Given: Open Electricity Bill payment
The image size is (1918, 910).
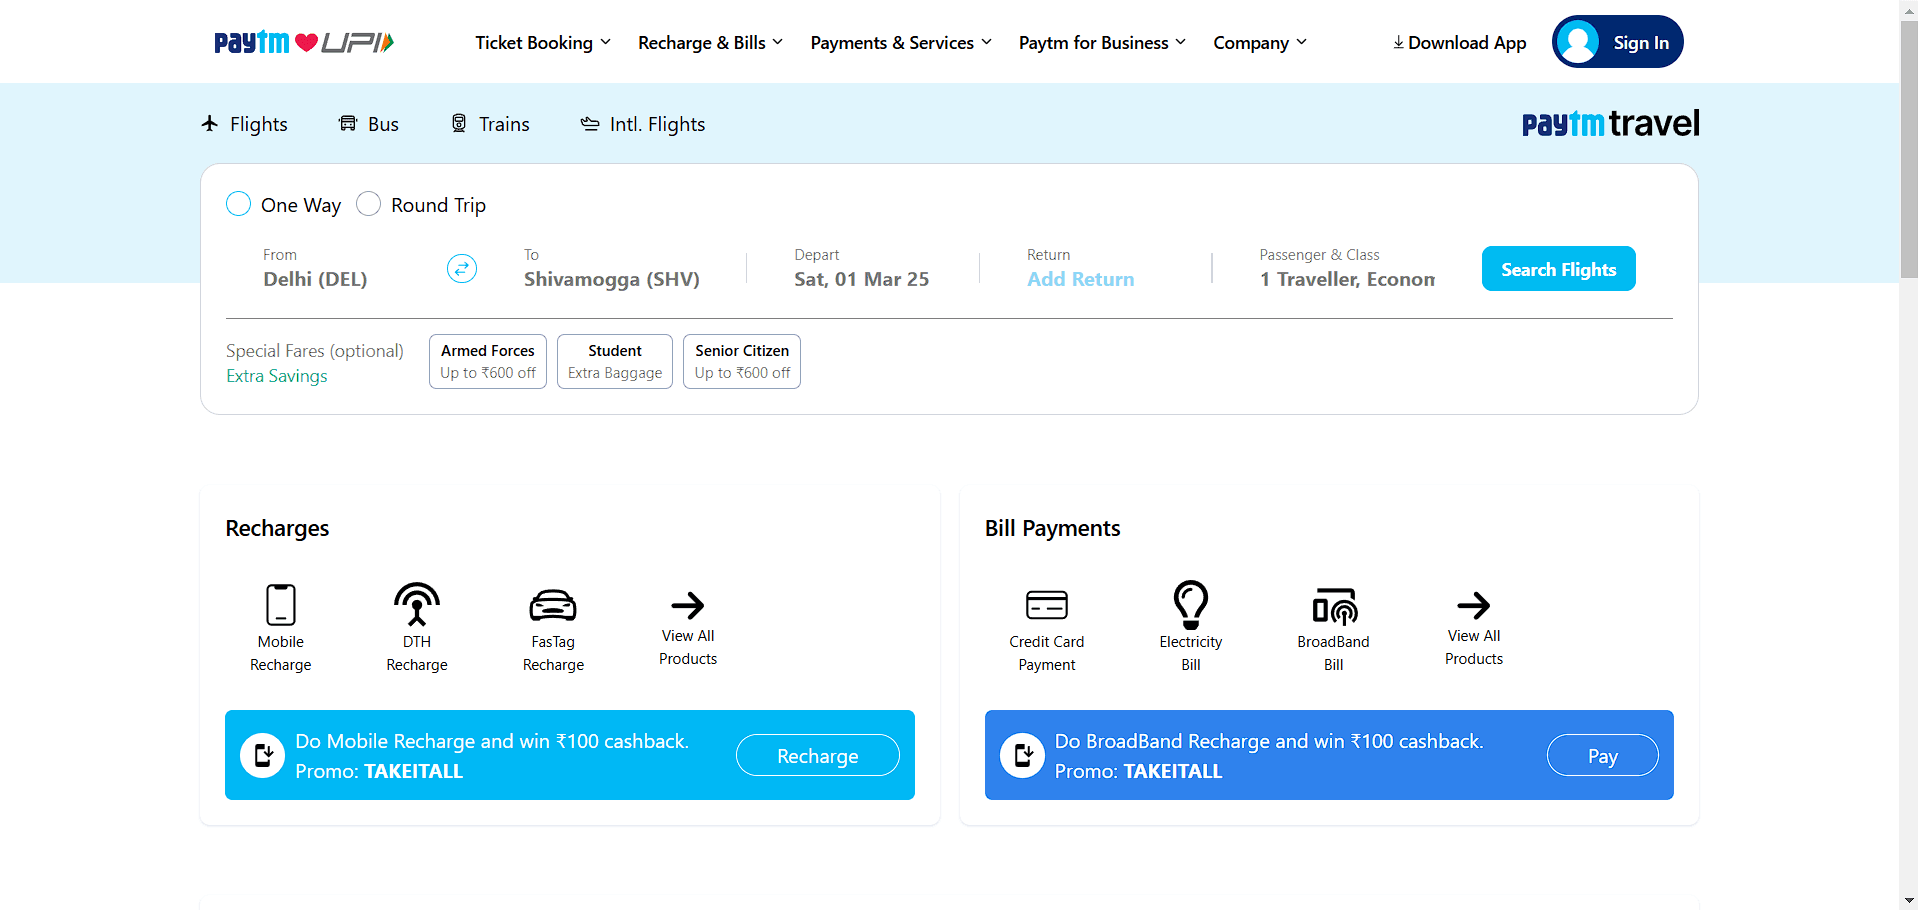Looking at the screenshot, I should 1190,605.
